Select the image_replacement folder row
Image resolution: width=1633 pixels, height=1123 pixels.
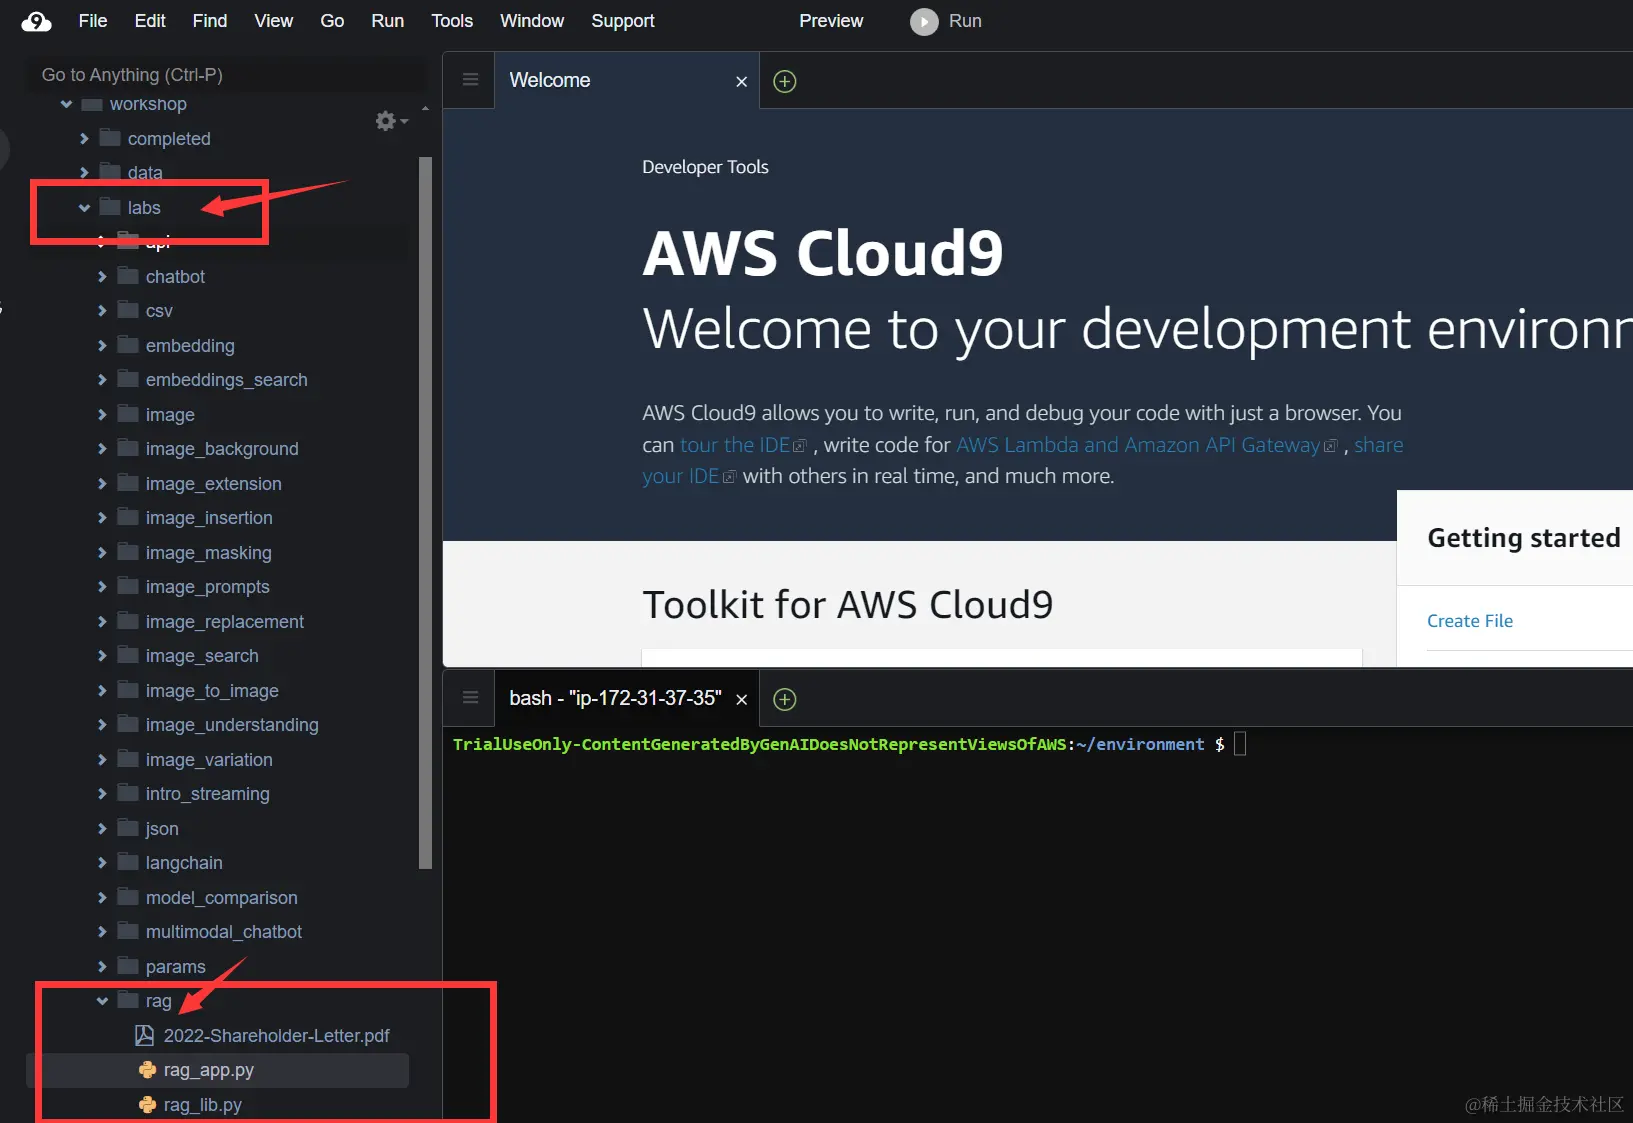pos(217,622)
